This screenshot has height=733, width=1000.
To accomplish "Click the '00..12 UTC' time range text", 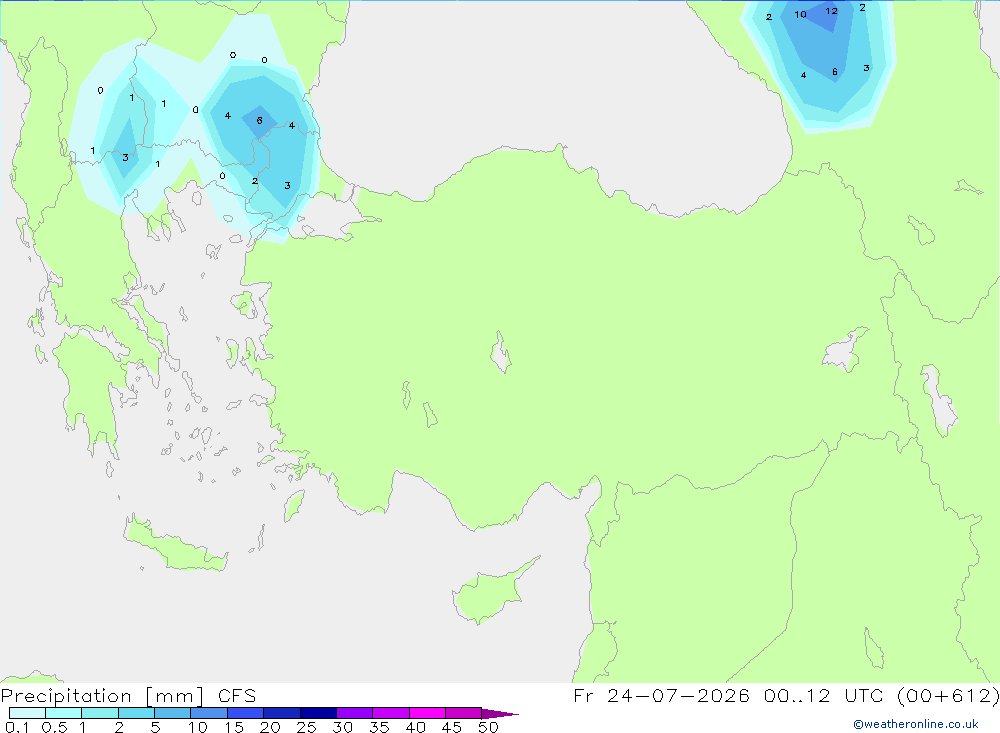I will tap(823, 696).
